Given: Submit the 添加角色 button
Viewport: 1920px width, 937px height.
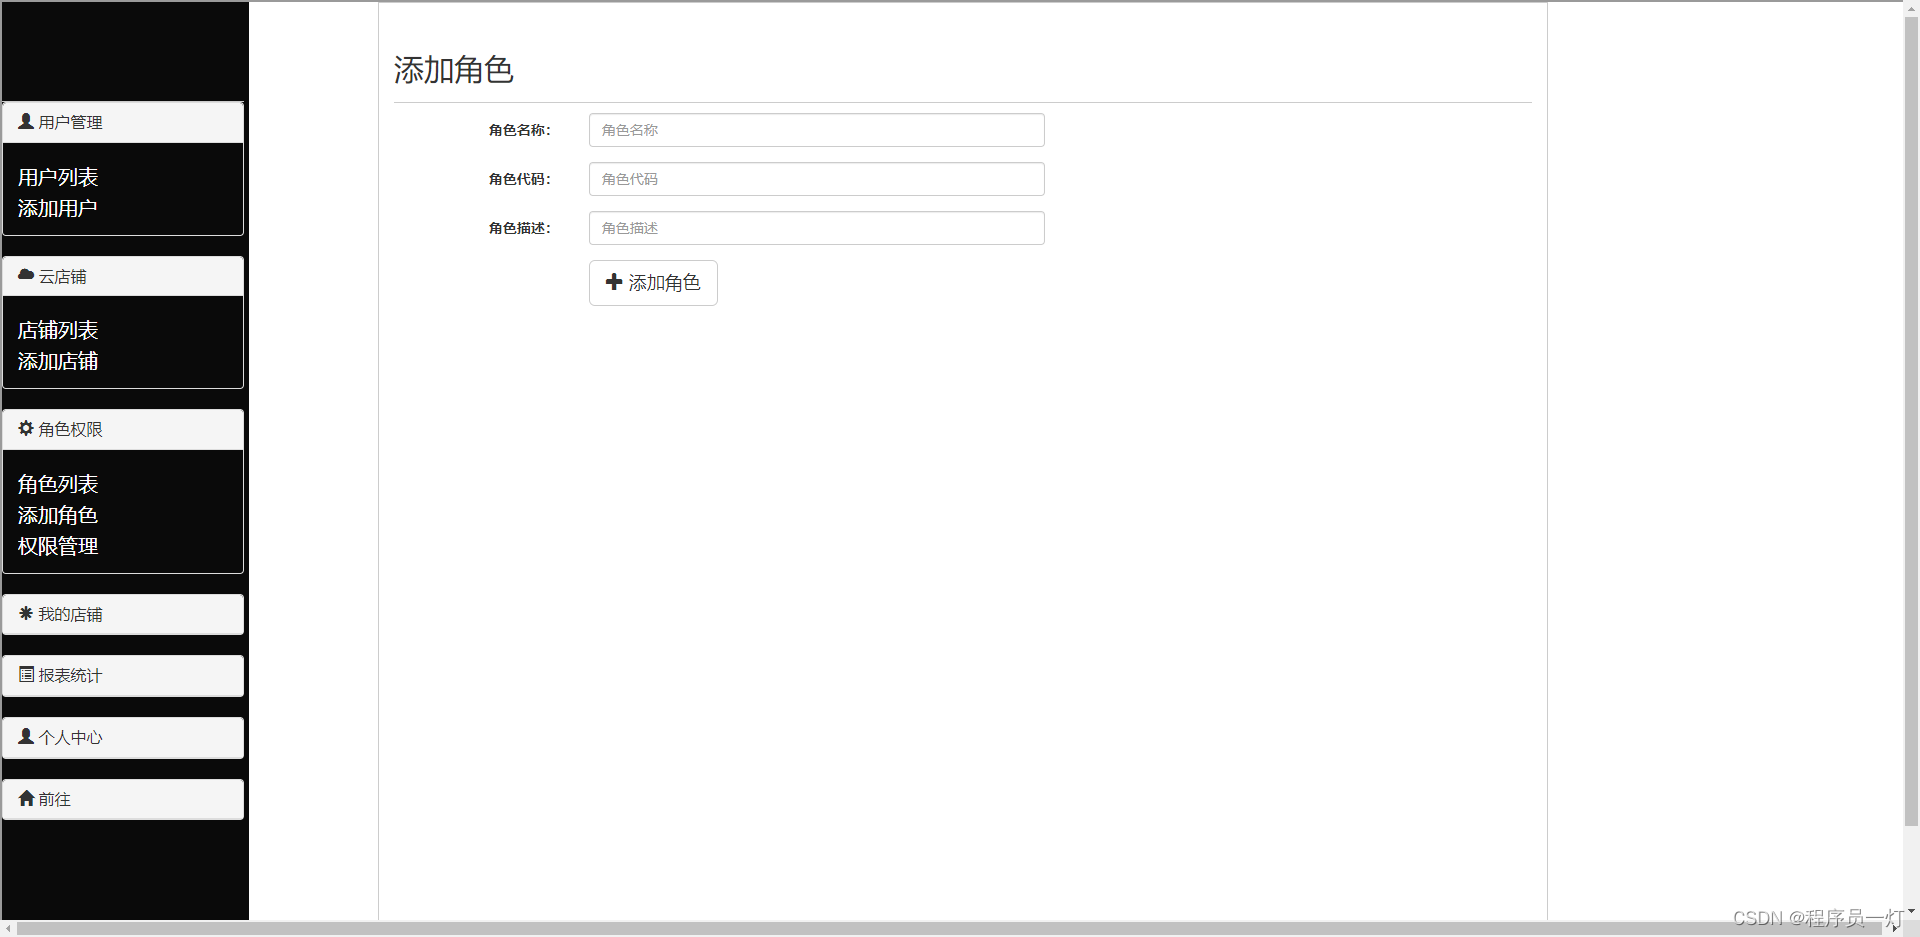Looking at the screenshot, I should click(653, 283).
